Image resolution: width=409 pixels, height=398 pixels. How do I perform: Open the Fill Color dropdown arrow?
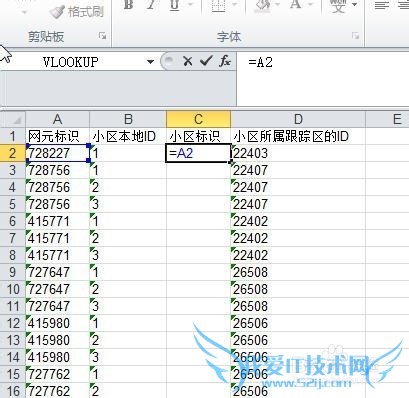point(277,5)
